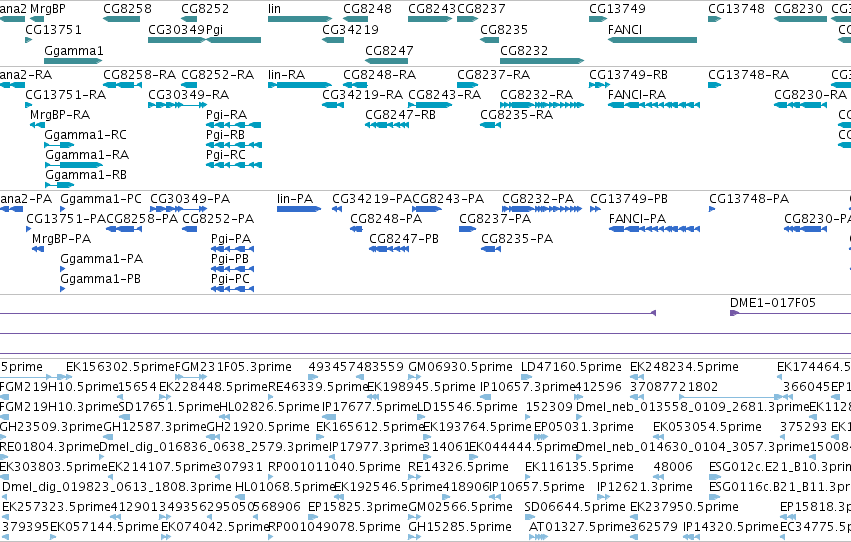Click protein Ggamma1-PB
851x542 pixels.
62,290
